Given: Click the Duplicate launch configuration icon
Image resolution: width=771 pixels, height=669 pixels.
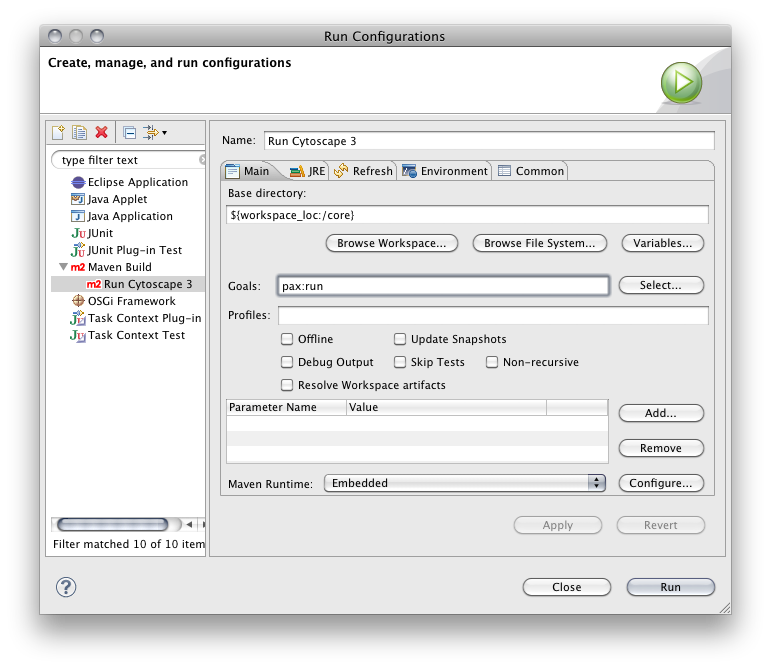Looking at the screenshot, I should pyautogui.click(x=79, y=132).
